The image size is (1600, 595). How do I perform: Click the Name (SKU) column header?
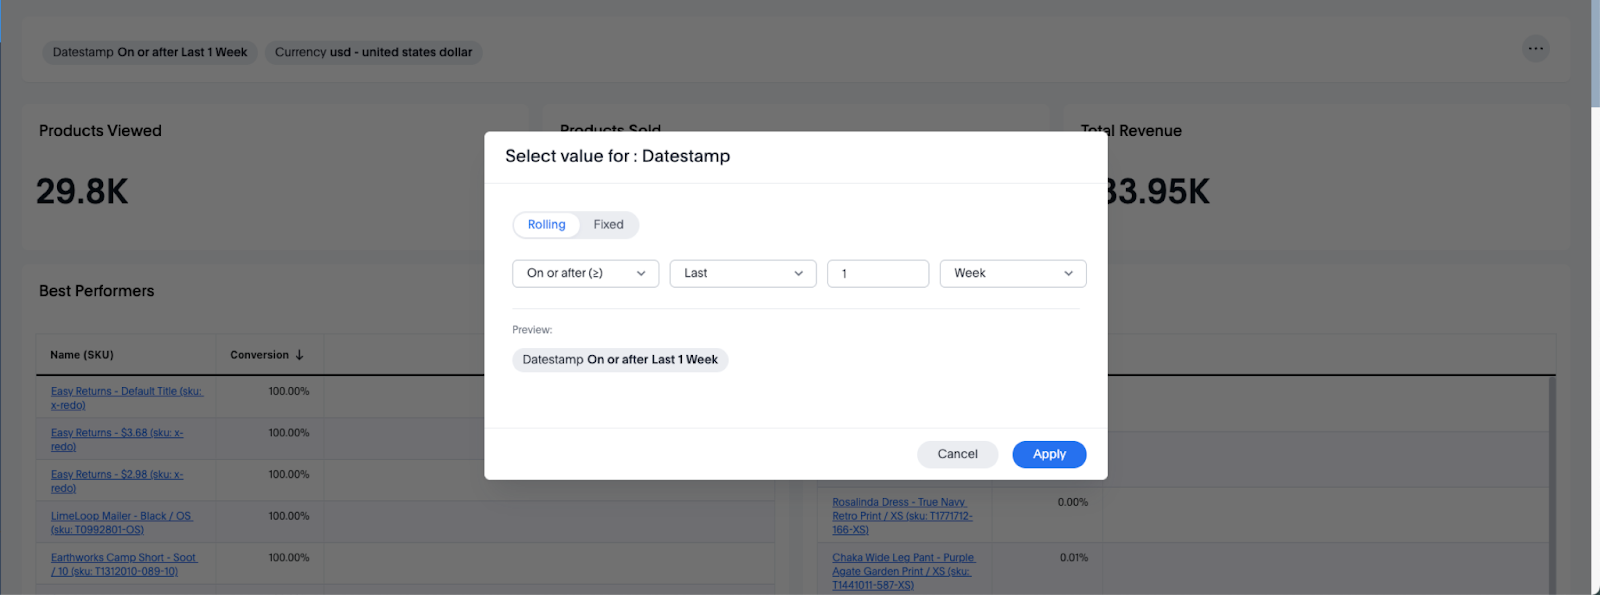82,355
